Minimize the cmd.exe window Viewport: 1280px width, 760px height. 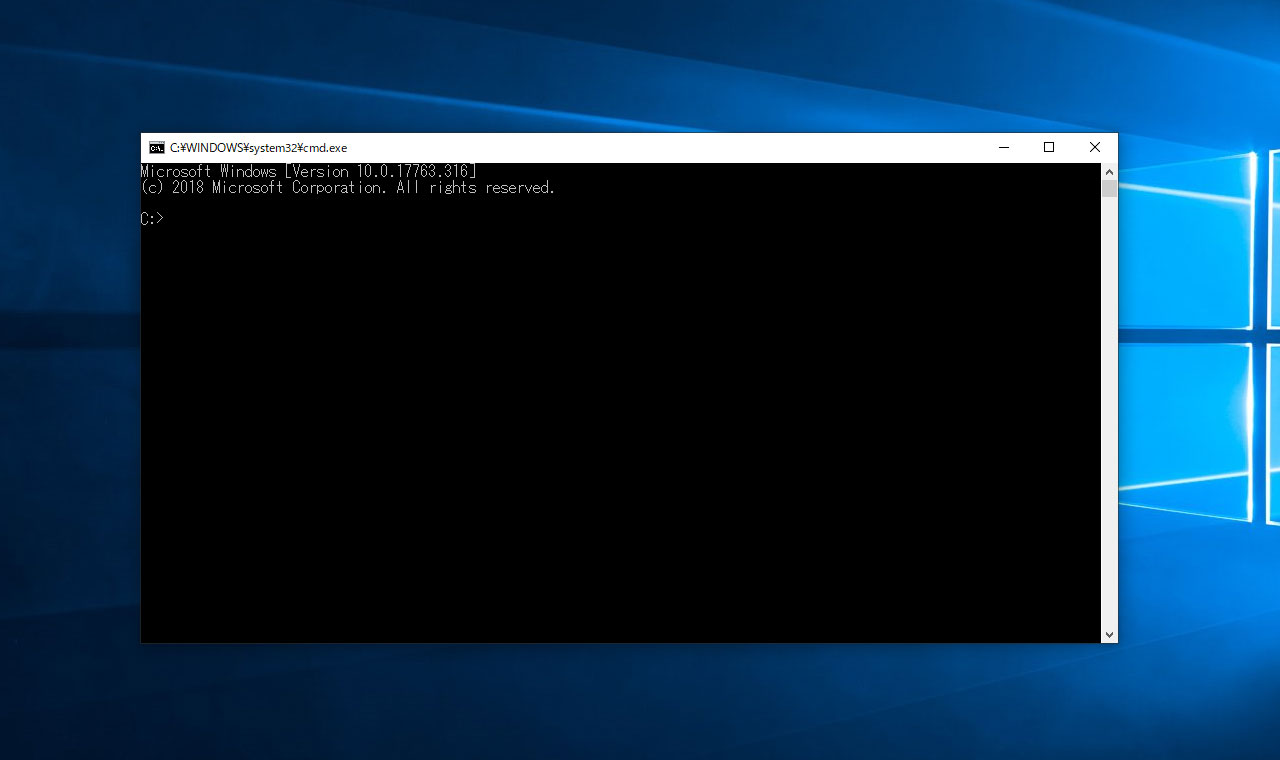pos(1004,148)
